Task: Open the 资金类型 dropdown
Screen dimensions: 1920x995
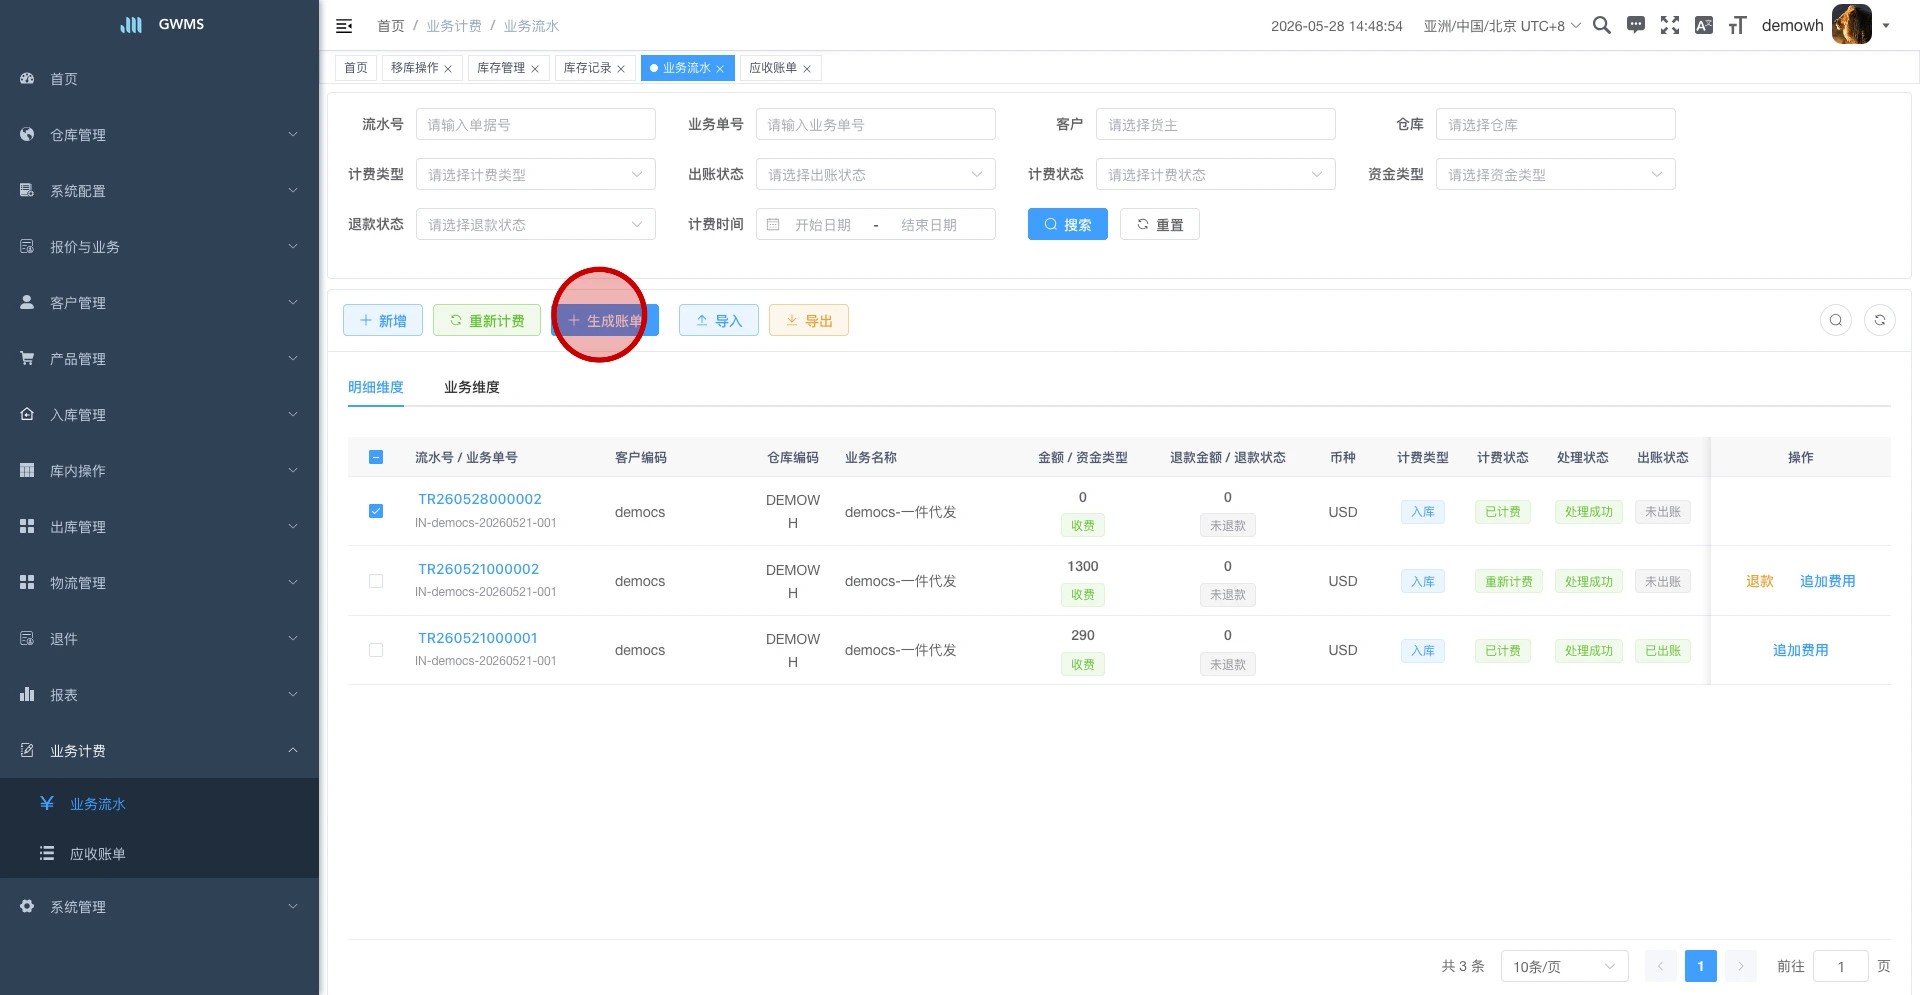Action: pyautogui.click(x=1556, y=174)
